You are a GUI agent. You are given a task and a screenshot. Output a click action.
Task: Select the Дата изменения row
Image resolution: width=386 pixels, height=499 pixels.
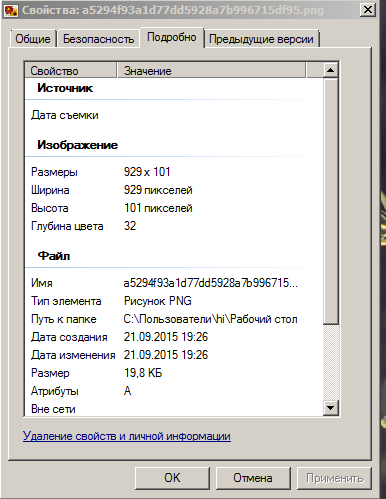pos(174,355)
